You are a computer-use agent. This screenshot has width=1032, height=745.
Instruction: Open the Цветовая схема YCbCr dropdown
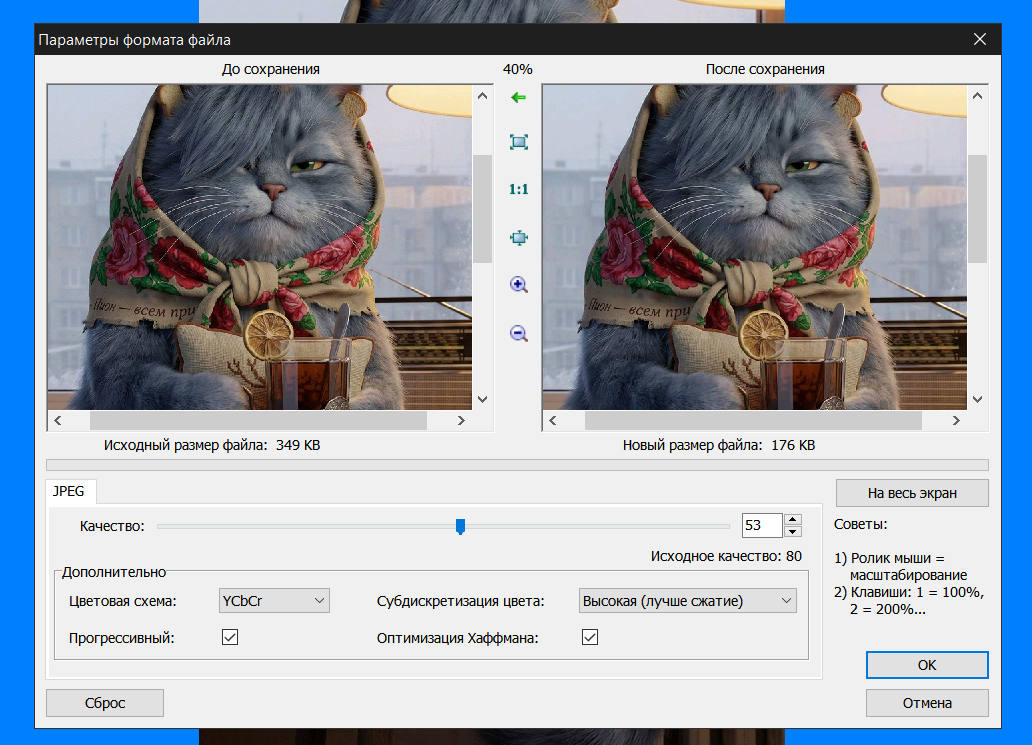pos(274,601)
